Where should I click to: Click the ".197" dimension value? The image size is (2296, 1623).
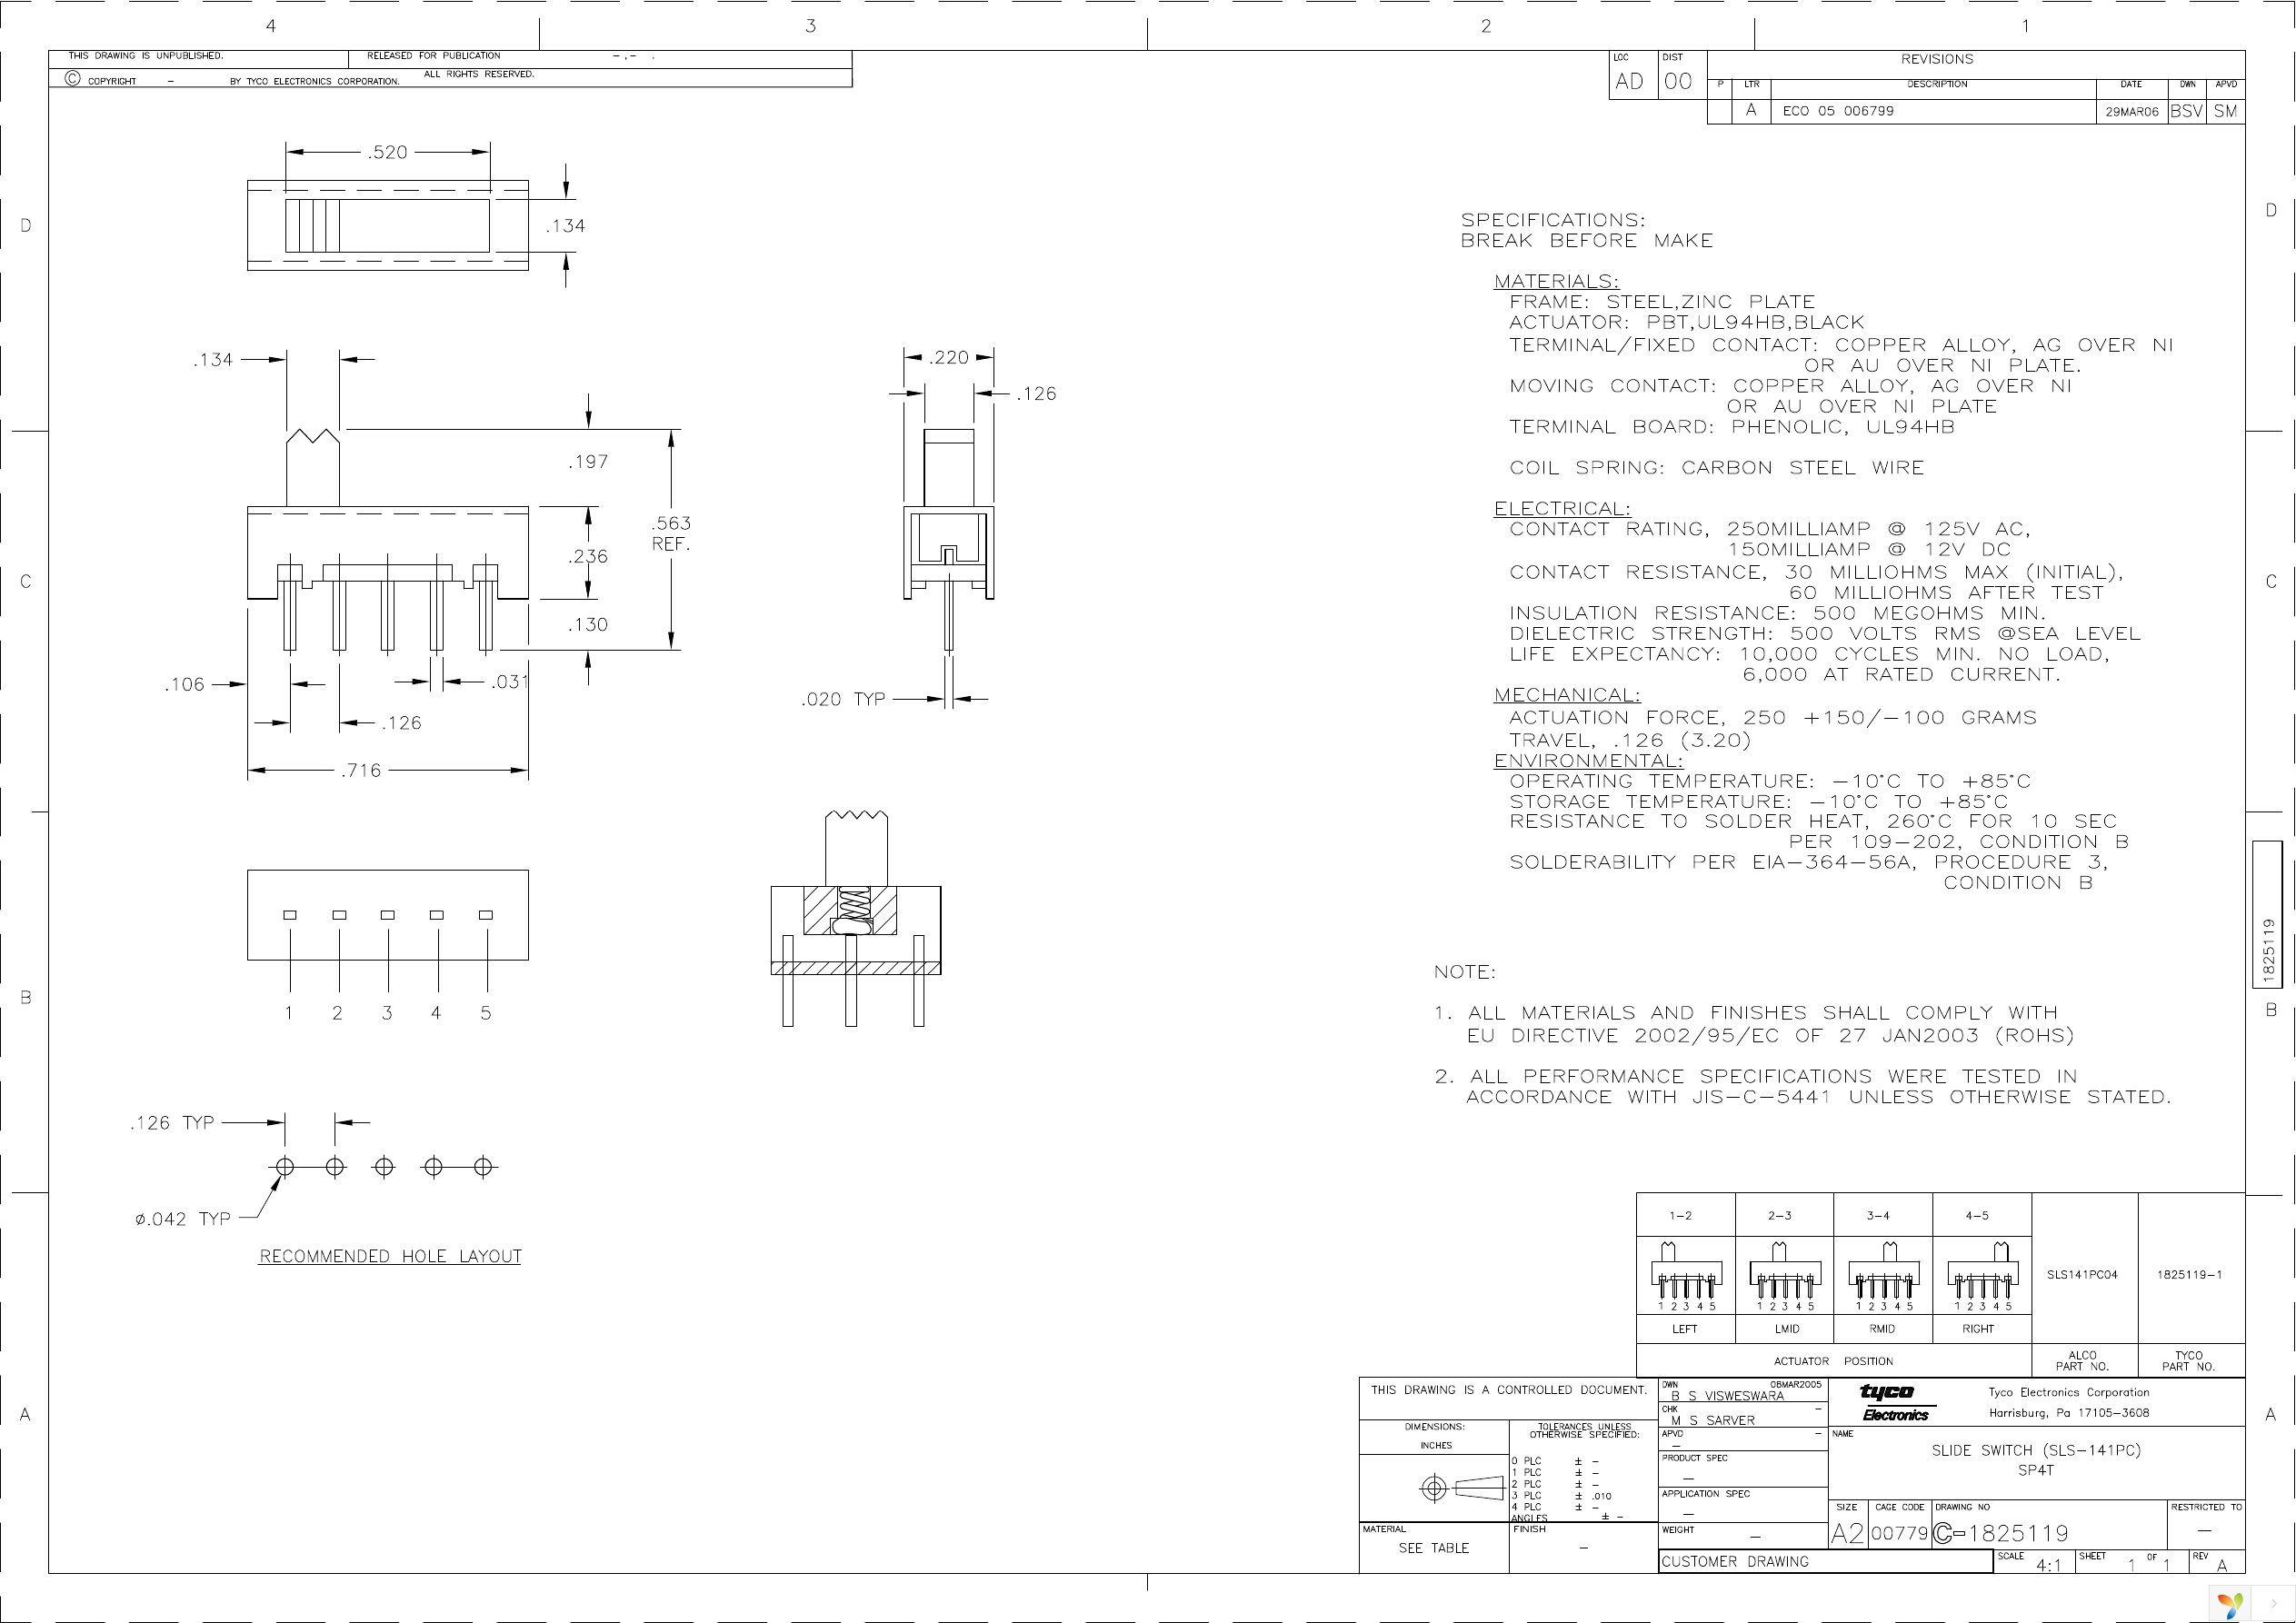click(588, 462)
